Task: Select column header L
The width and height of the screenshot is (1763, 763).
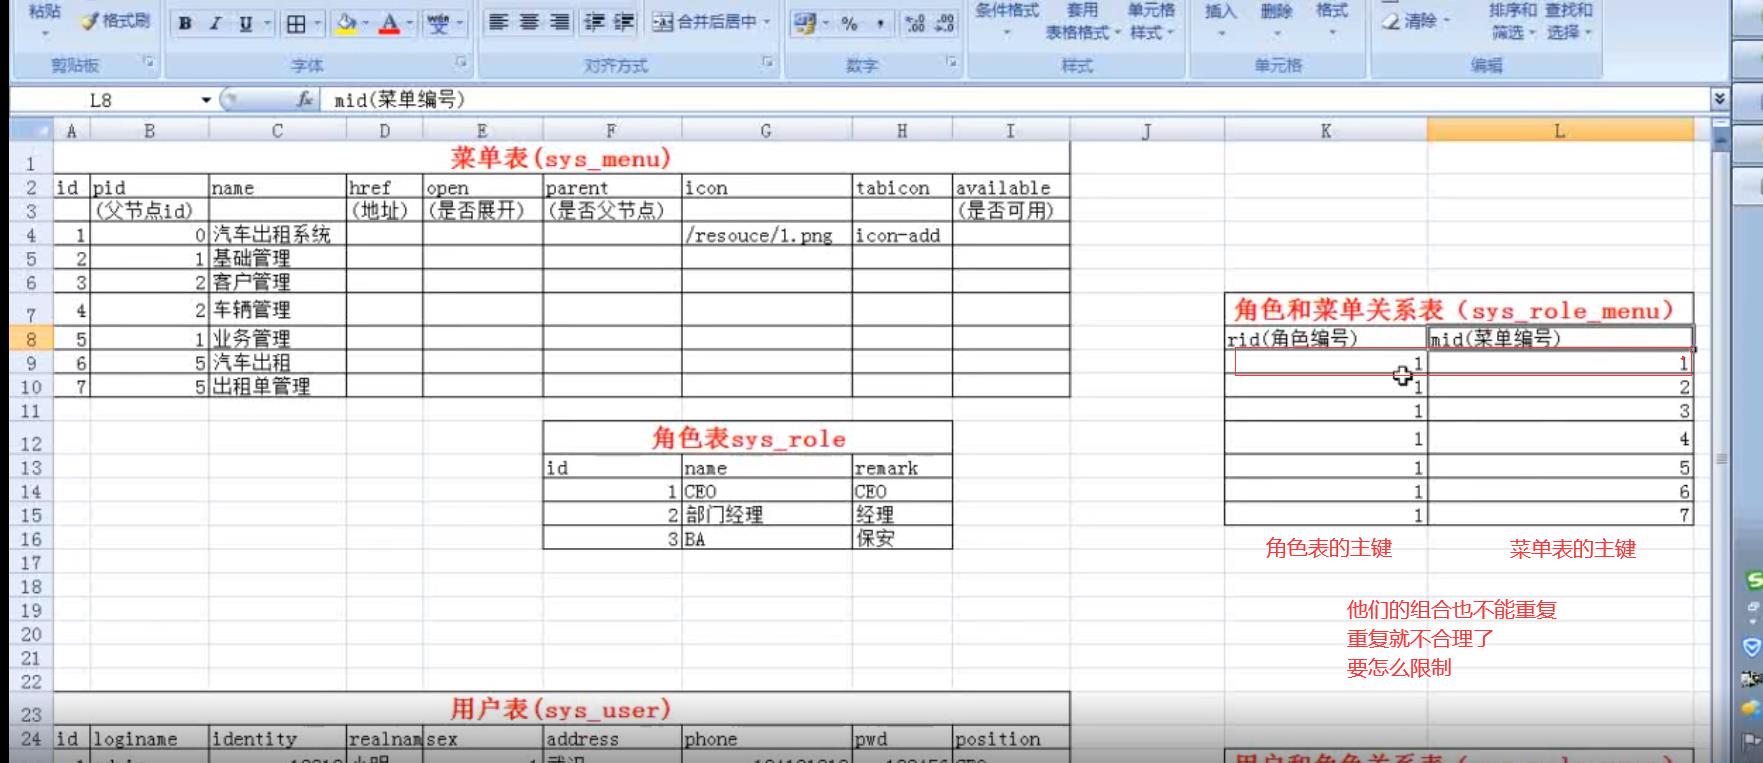Action: point(1560,131)
